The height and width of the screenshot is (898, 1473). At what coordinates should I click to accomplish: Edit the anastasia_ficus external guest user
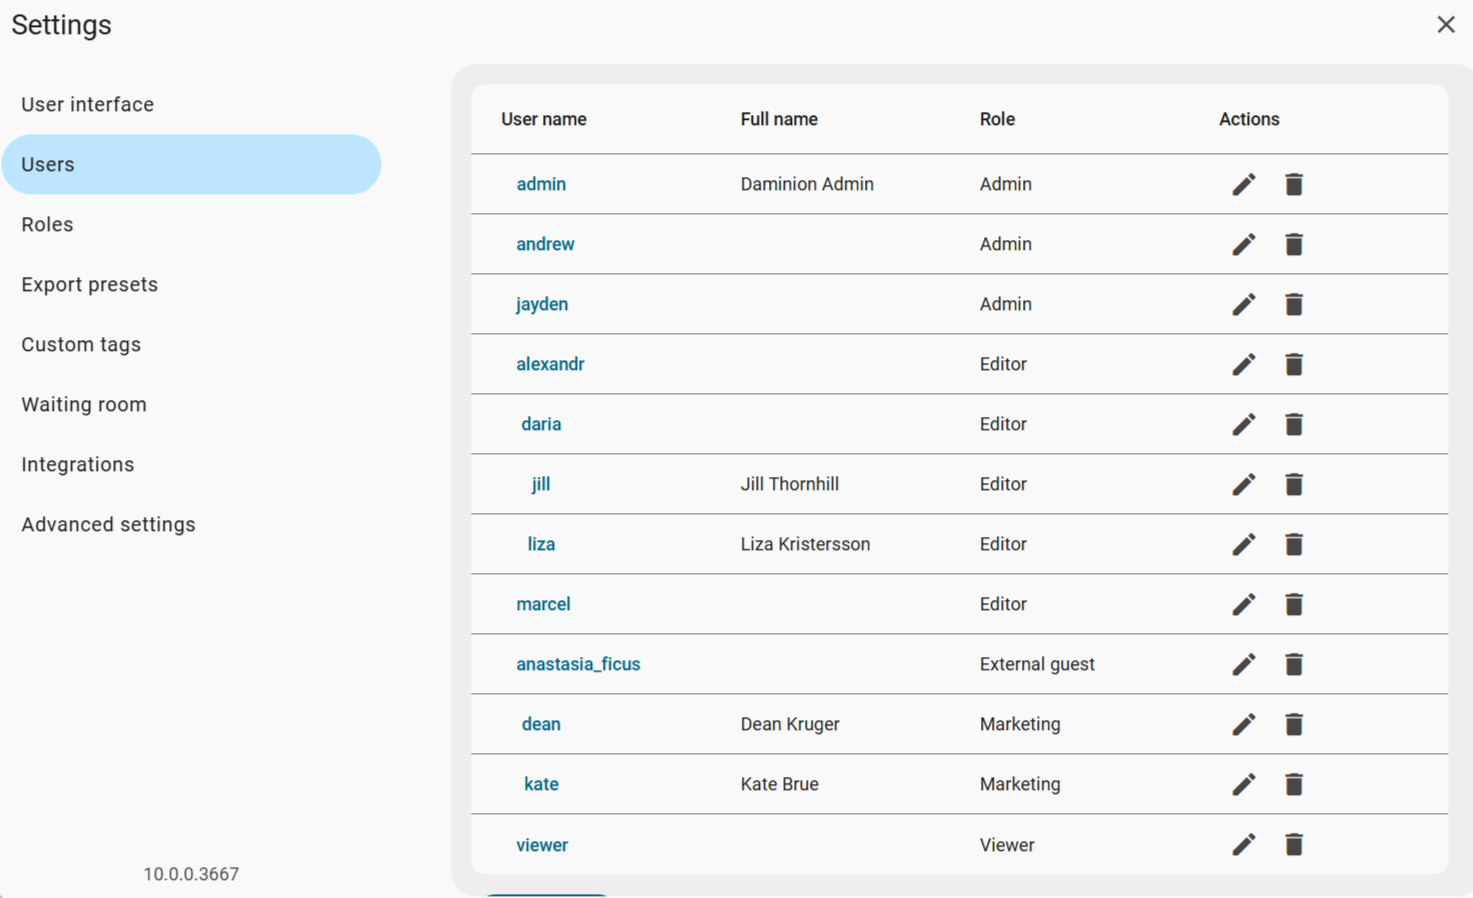(1243, 664)
